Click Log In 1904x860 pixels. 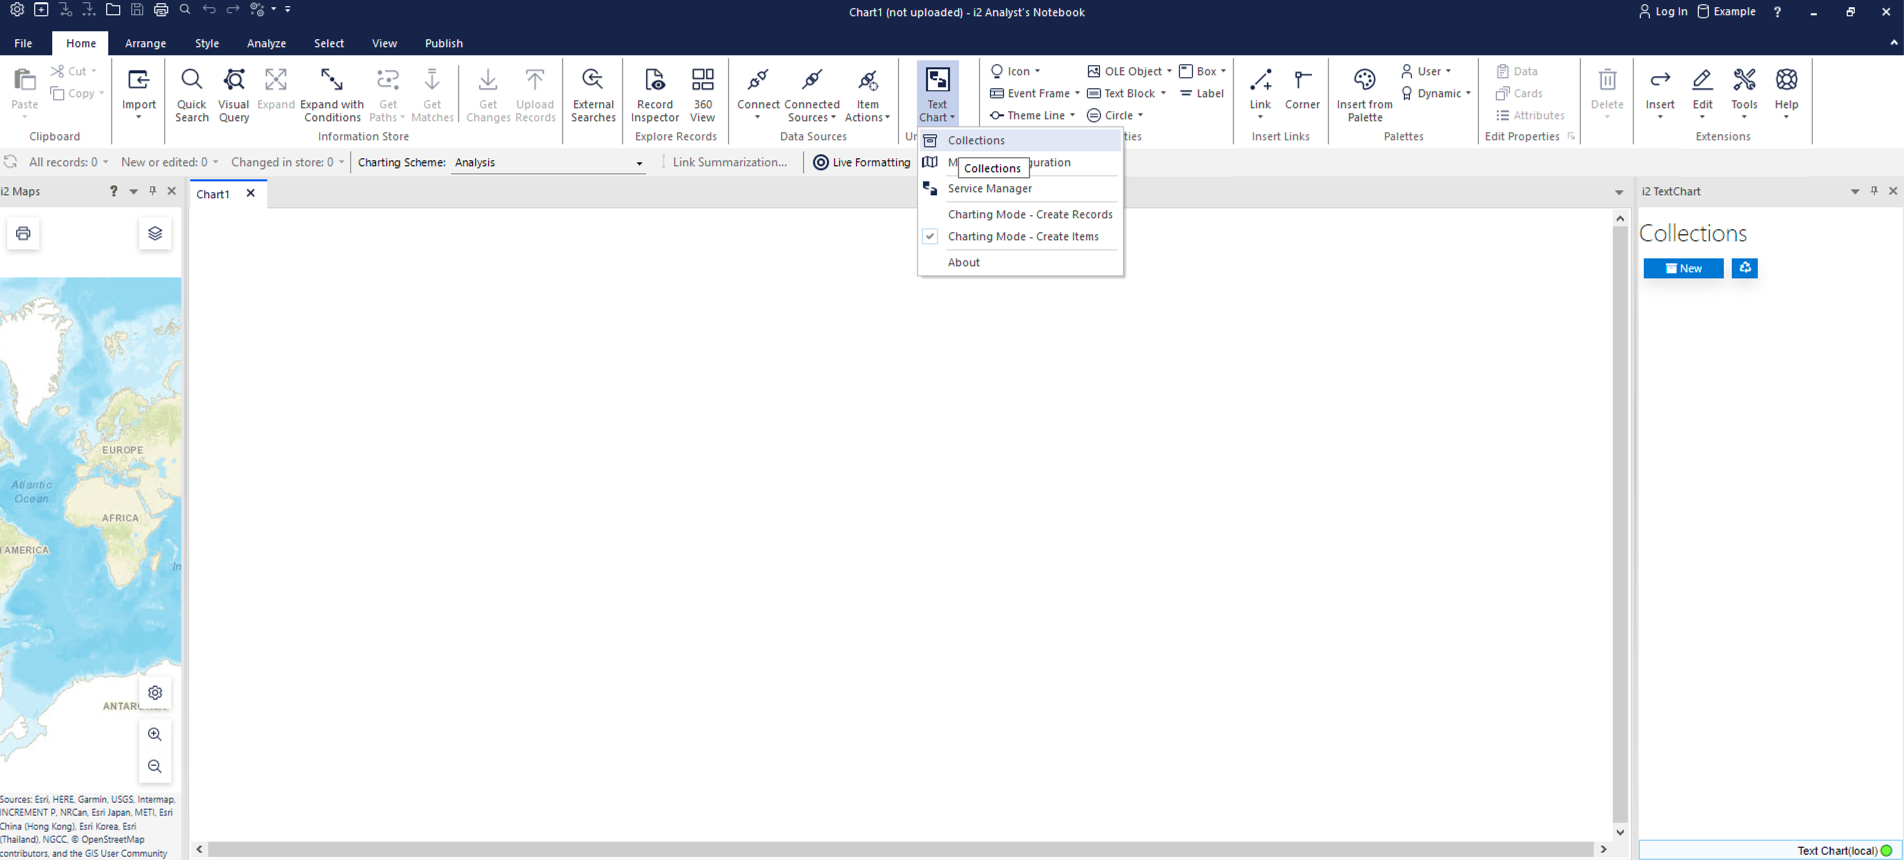click(x=1662, y=12)
